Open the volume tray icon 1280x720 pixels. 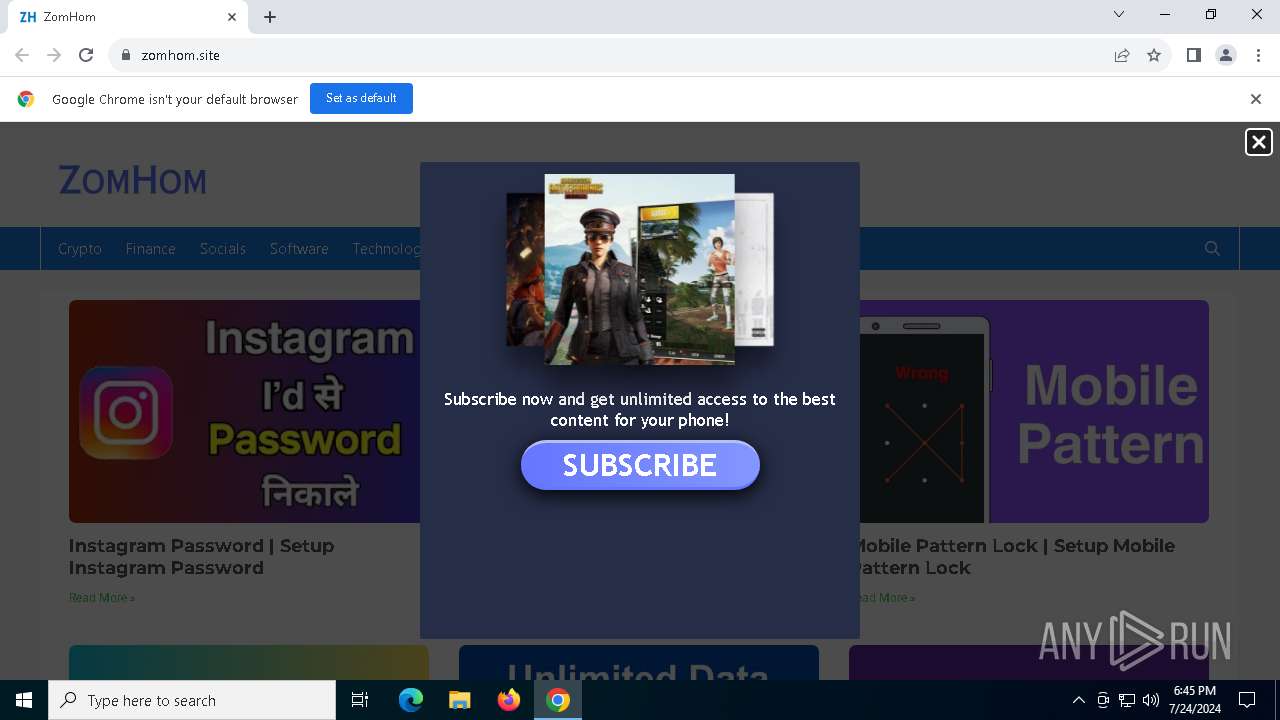1150,700
